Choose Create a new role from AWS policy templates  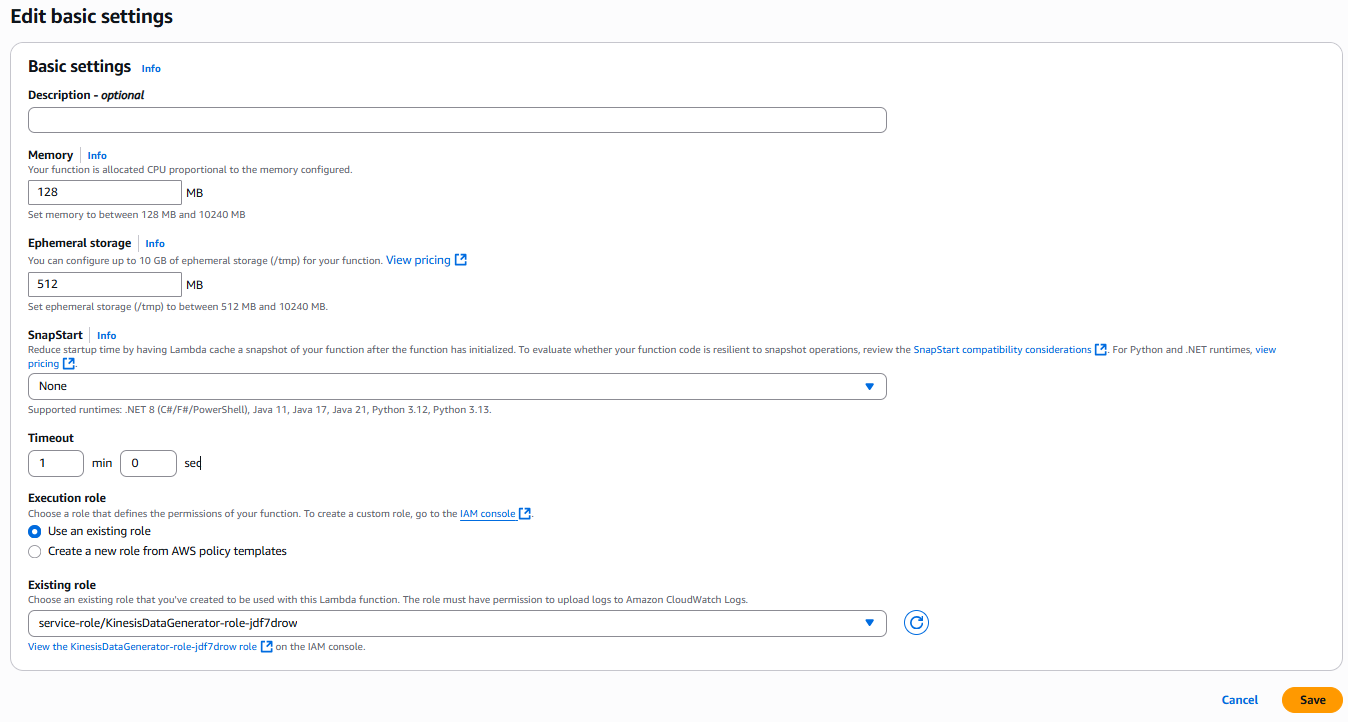35,551
